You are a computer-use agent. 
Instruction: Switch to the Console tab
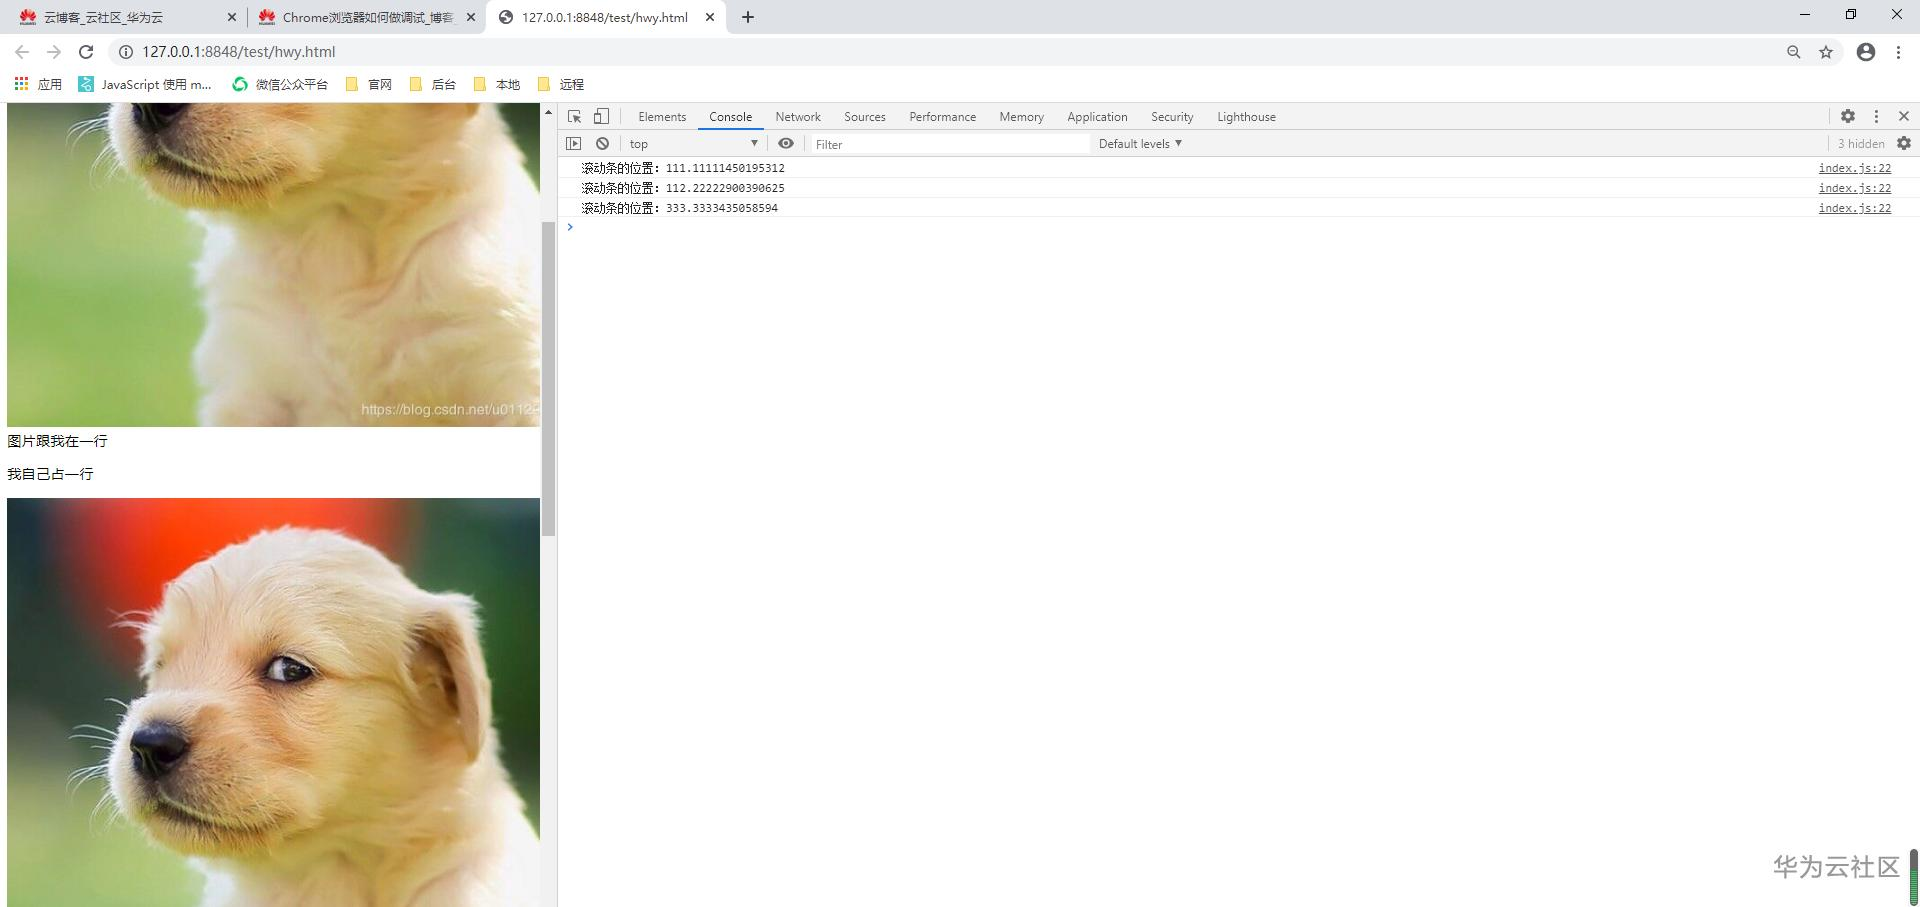(x=731, y=117)
